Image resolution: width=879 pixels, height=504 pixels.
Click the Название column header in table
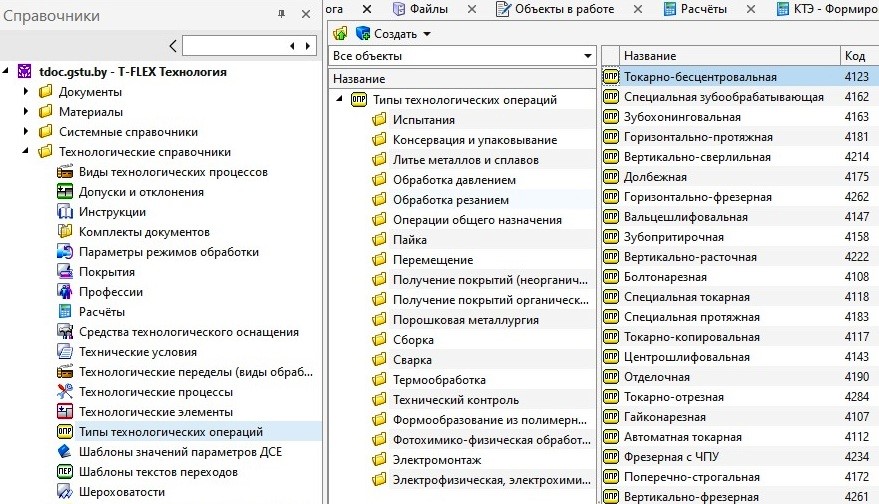click(729, 56)
